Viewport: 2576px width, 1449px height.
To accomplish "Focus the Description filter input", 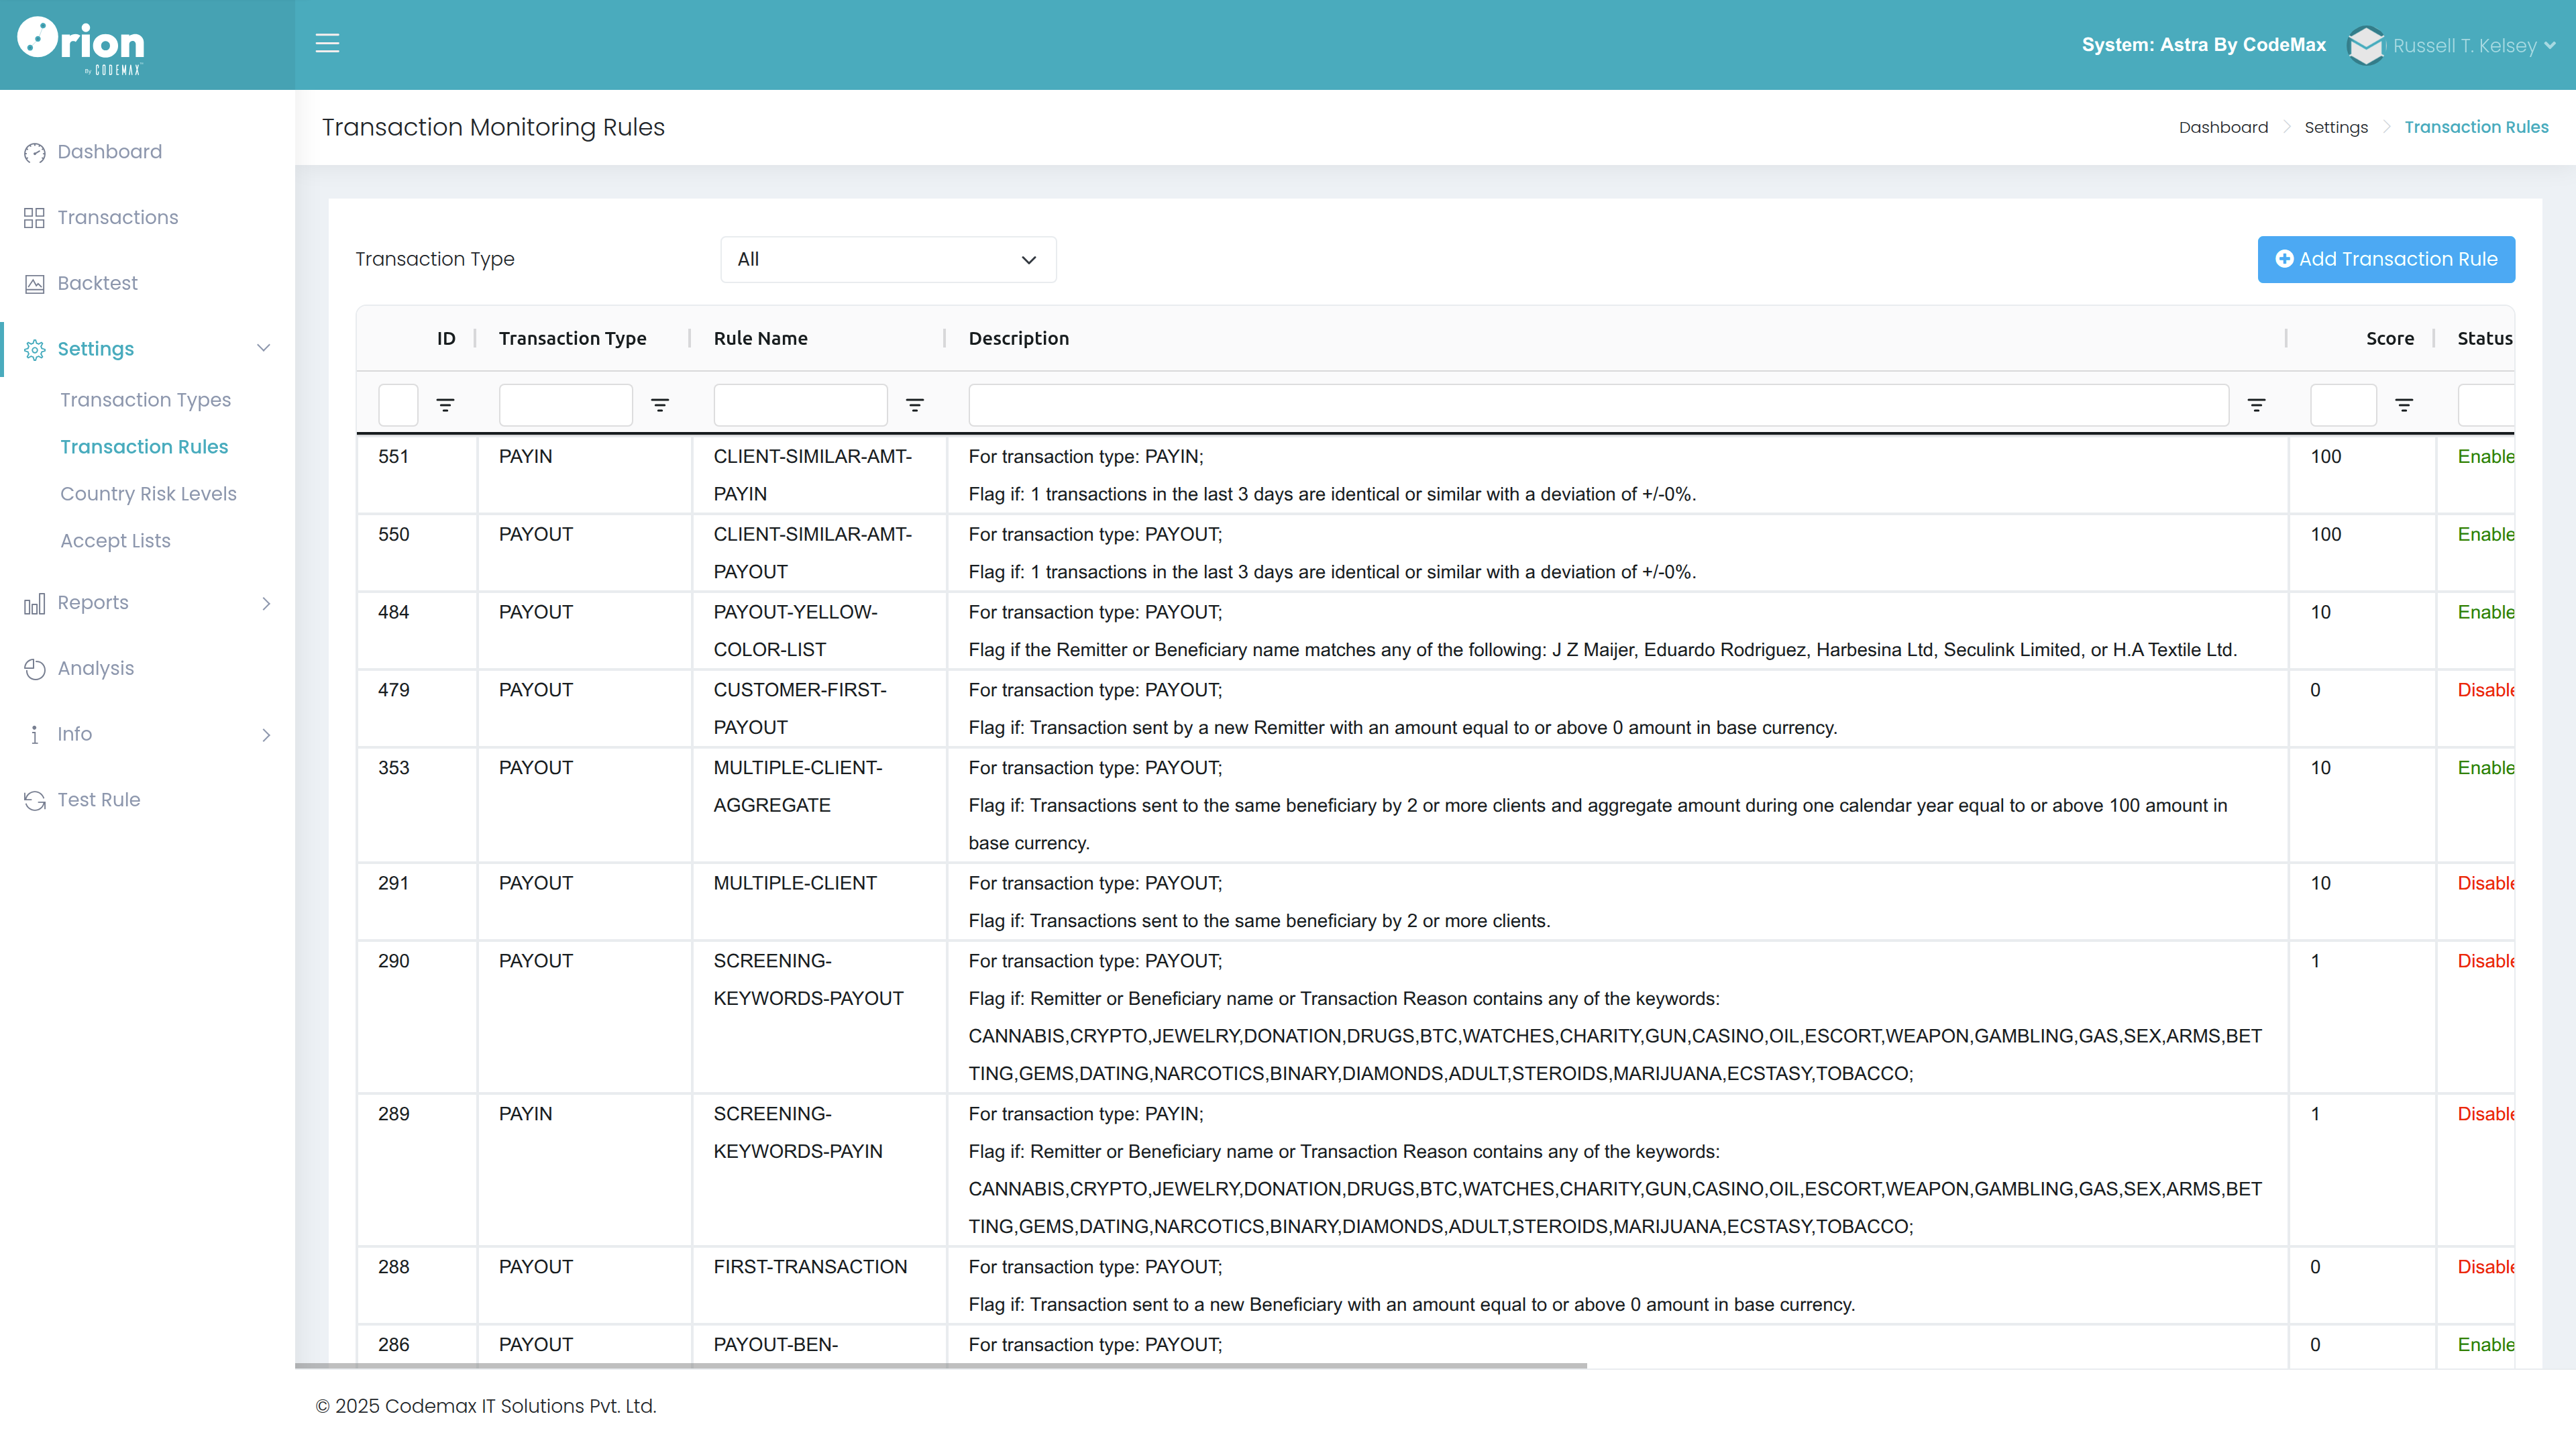I will [1598, 405].
